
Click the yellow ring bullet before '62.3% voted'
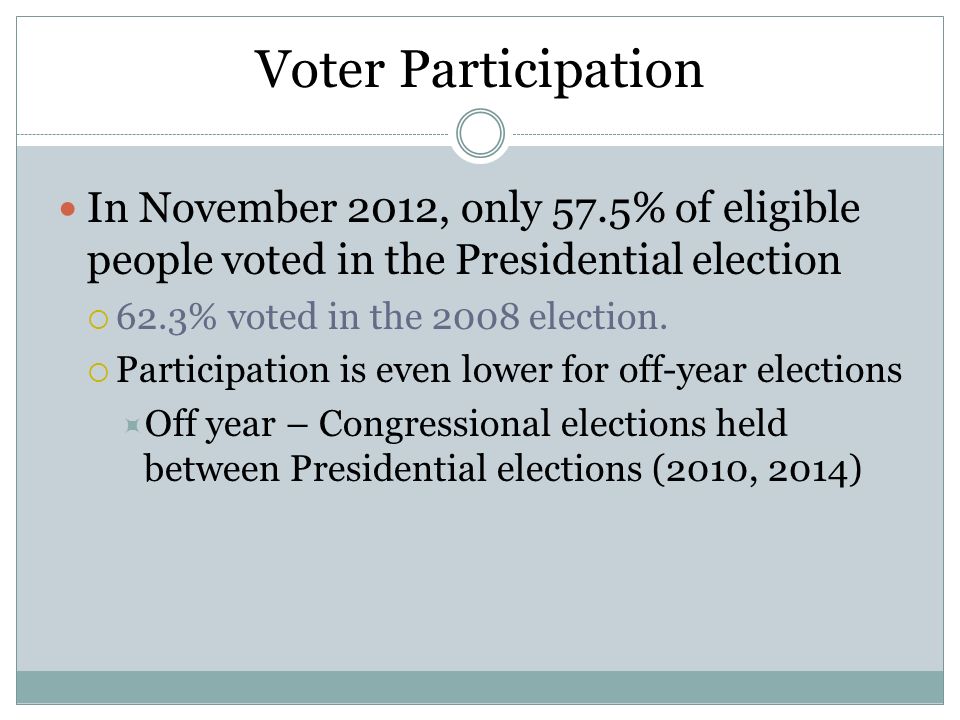pos(99,320)
